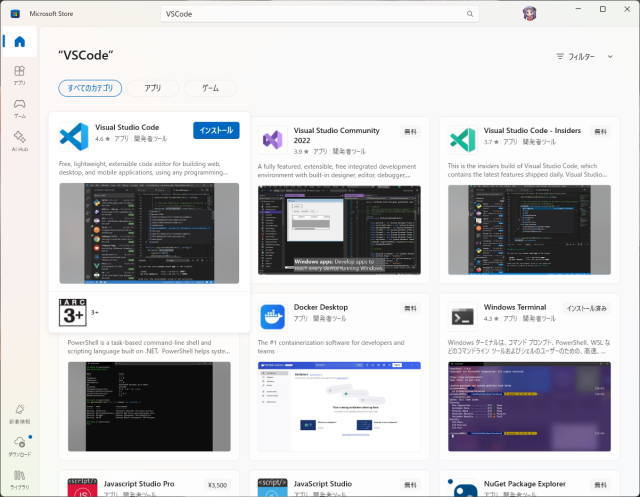
Task: Click the user profile avatar
Action: (x=529, y=14)
